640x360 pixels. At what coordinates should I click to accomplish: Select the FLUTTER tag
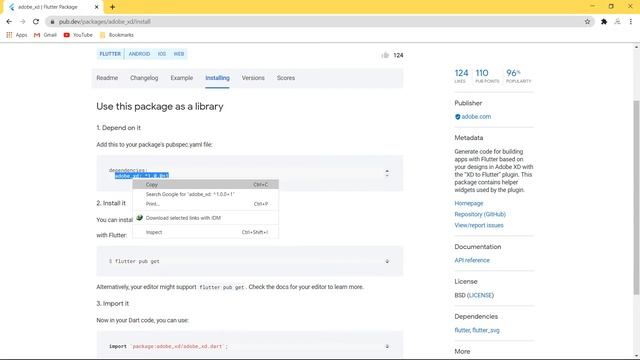110,54
